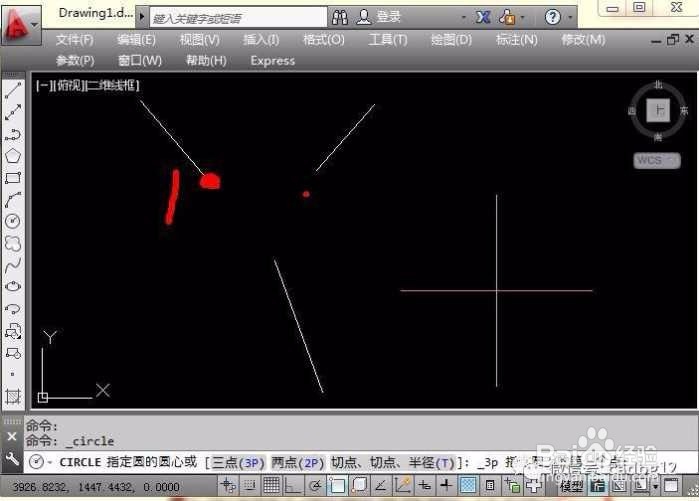699x501 pixels.
Task: Open Quick View Drawings in status bar
Action: coord(619,486)
